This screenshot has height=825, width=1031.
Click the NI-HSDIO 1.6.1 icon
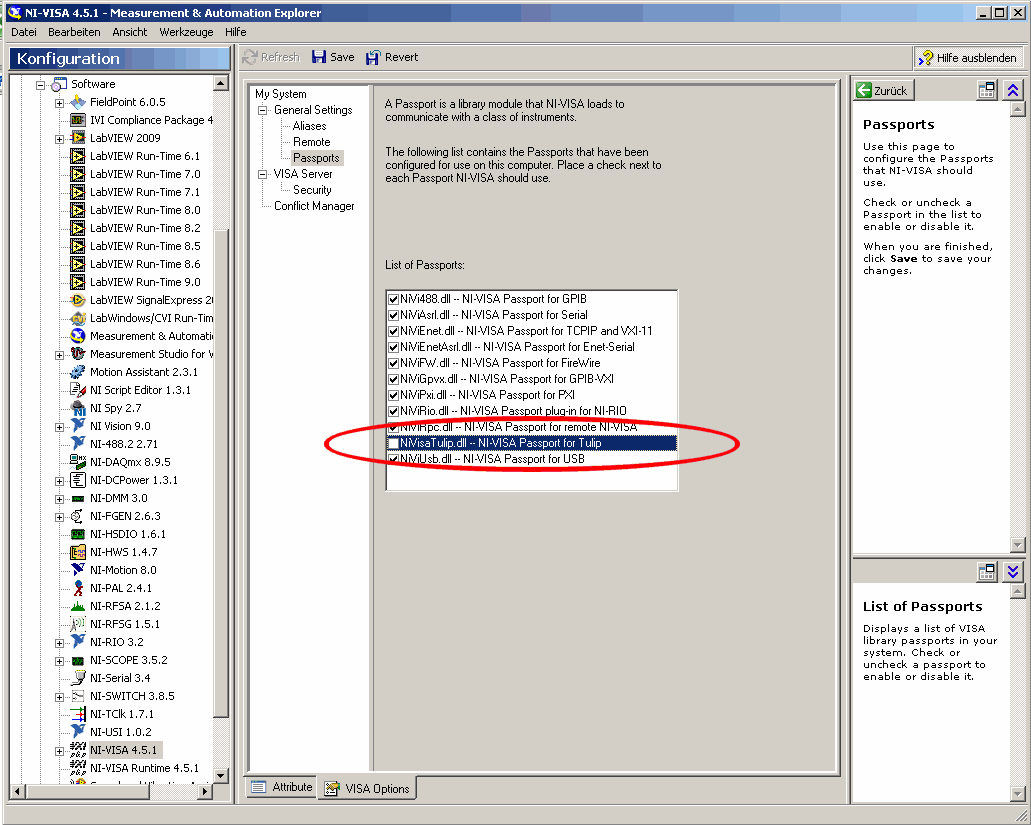point(78,534)
